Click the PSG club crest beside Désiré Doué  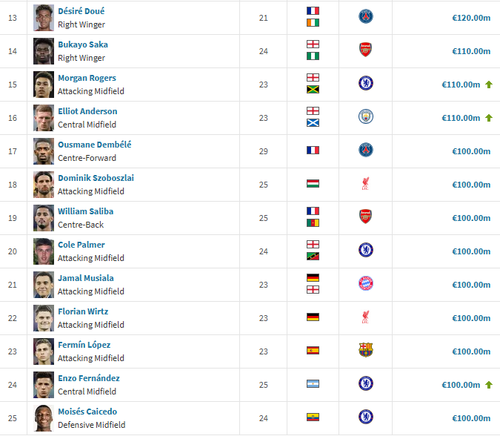[x=366, y=16]
